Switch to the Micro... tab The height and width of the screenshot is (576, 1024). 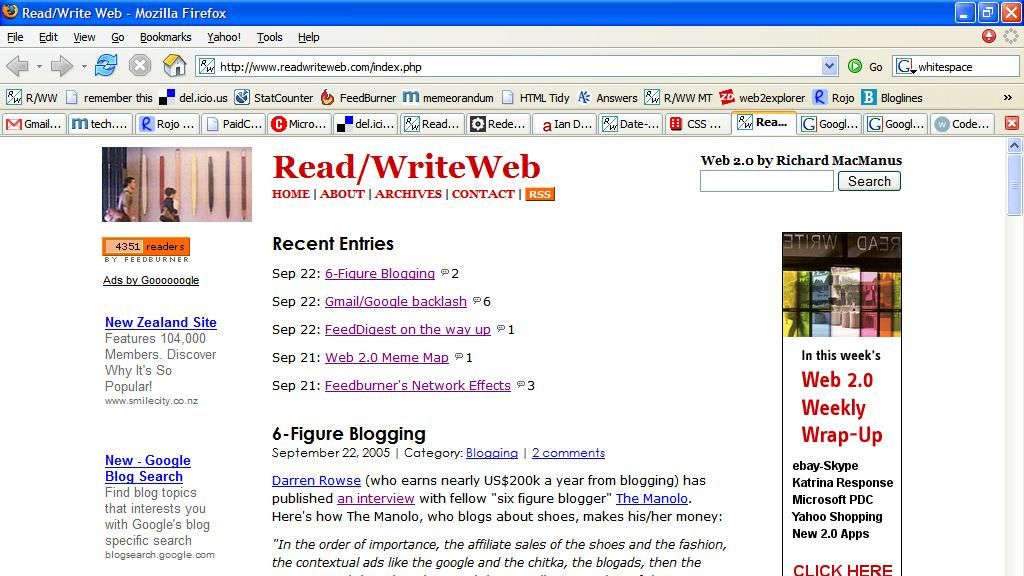click(300, 123)
